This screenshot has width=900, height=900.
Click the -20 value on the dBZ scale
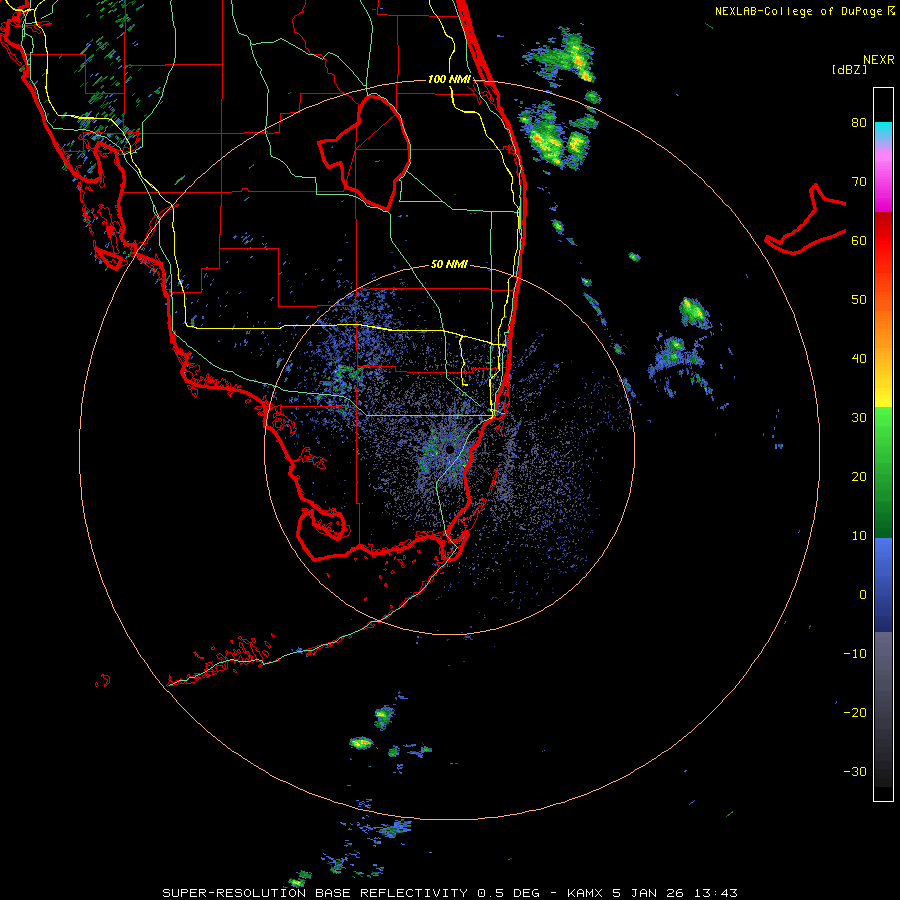click(855, 713)
